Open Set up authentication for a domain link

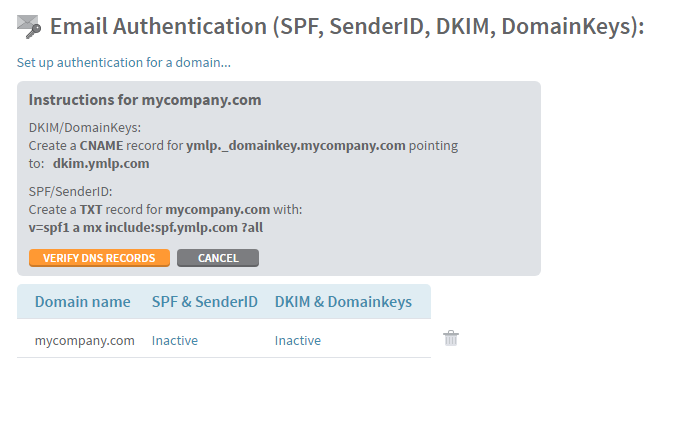pos(124,63)
